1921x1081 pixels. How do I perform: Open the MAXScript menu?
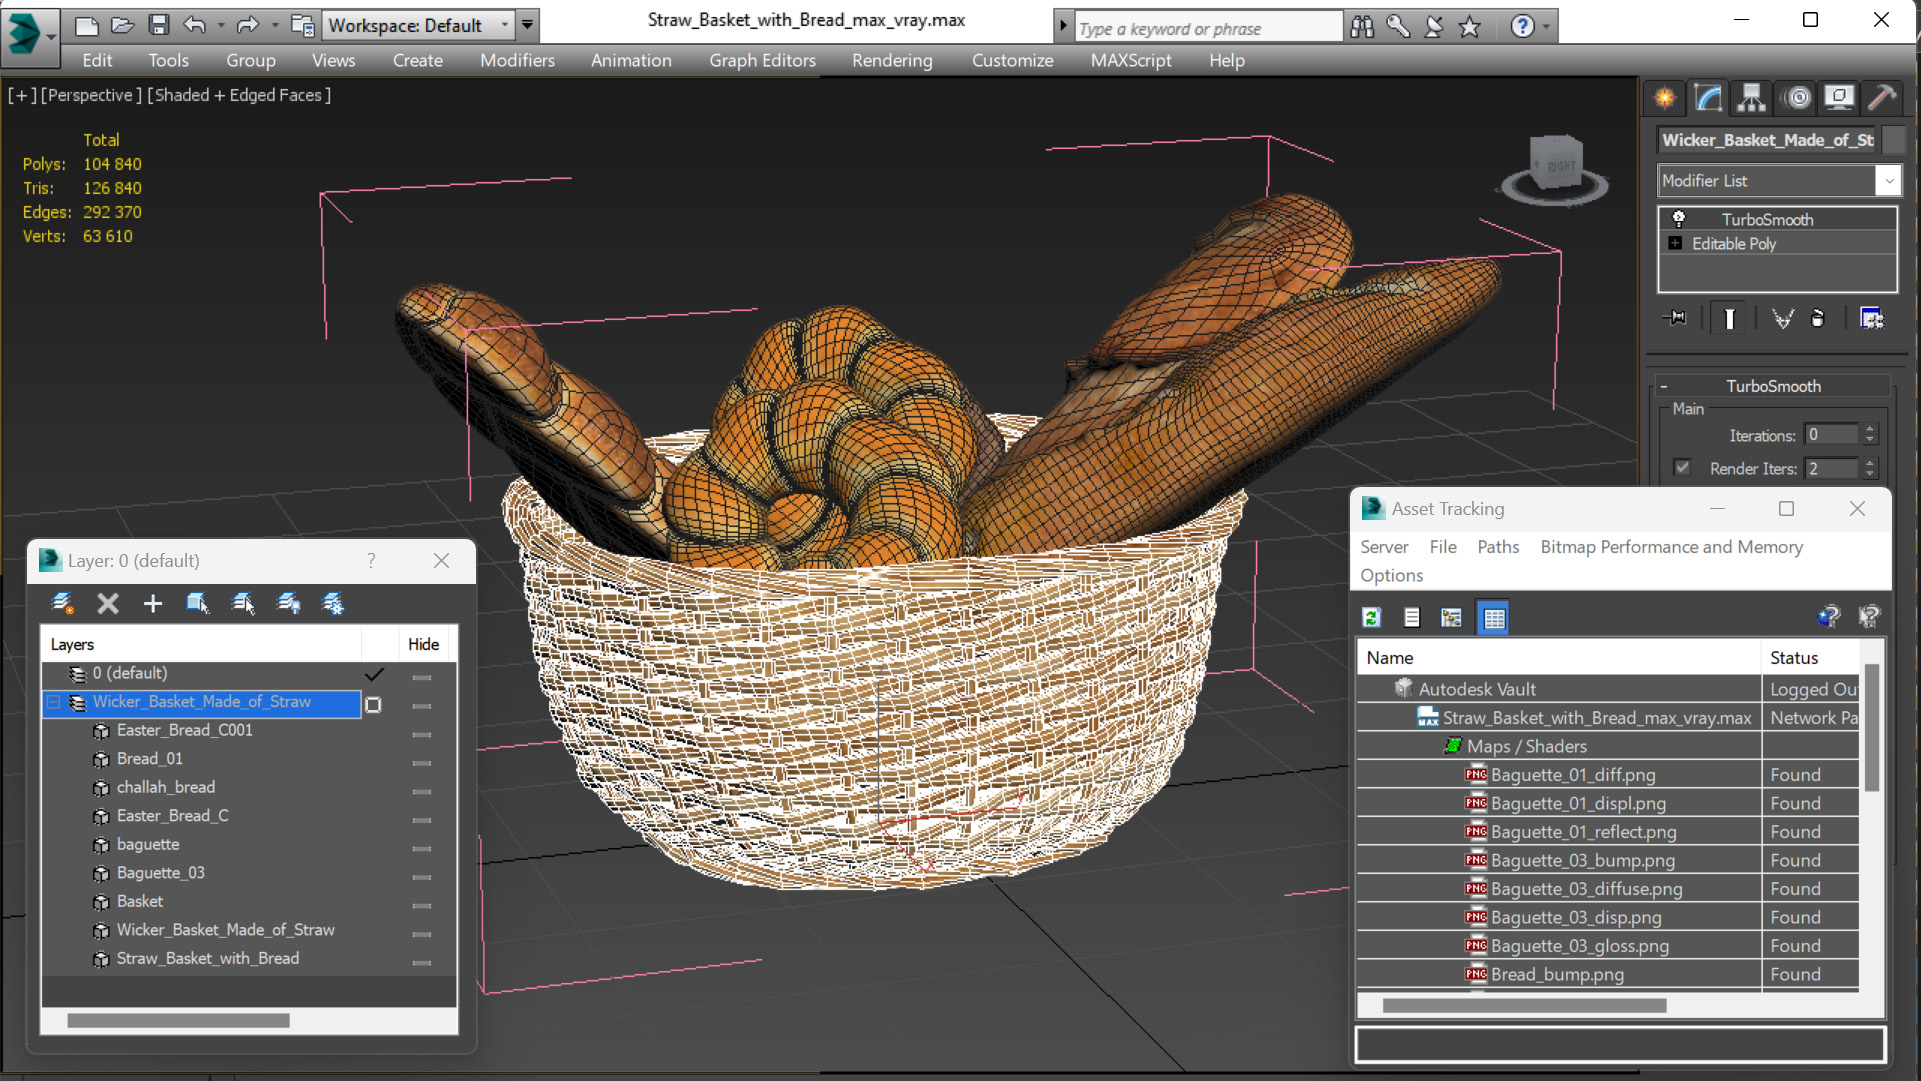coord(1131,61)
